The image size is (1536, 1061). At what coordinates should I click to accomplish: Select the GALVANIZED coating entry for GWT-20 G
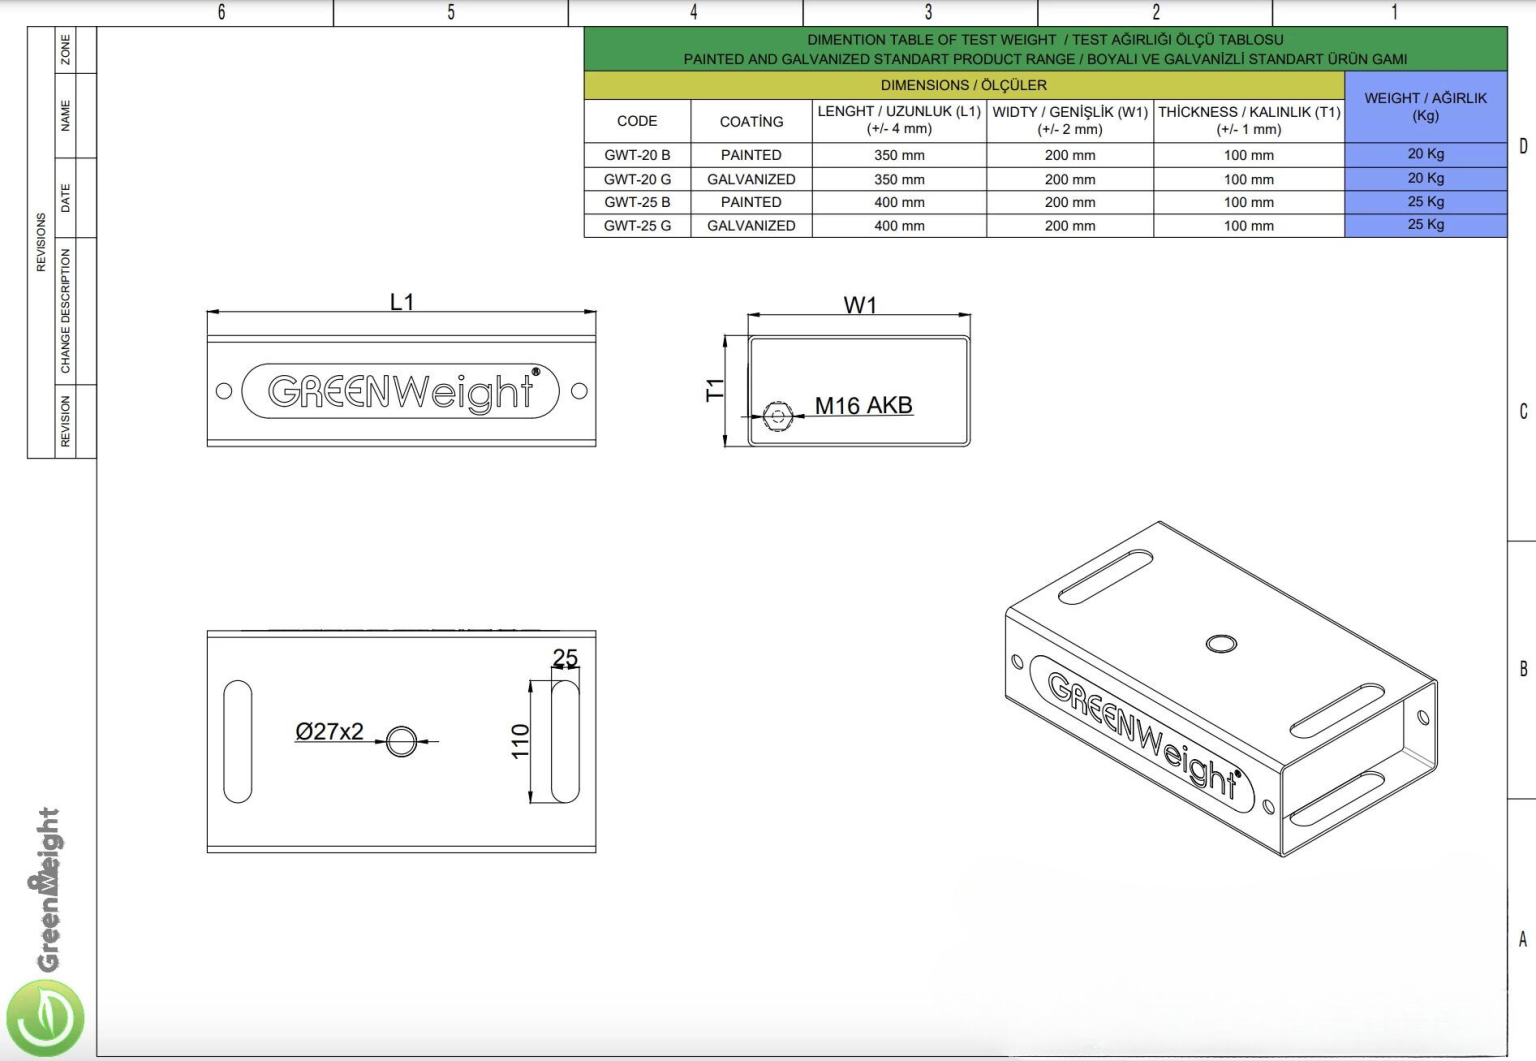click(x=751, y=179)
